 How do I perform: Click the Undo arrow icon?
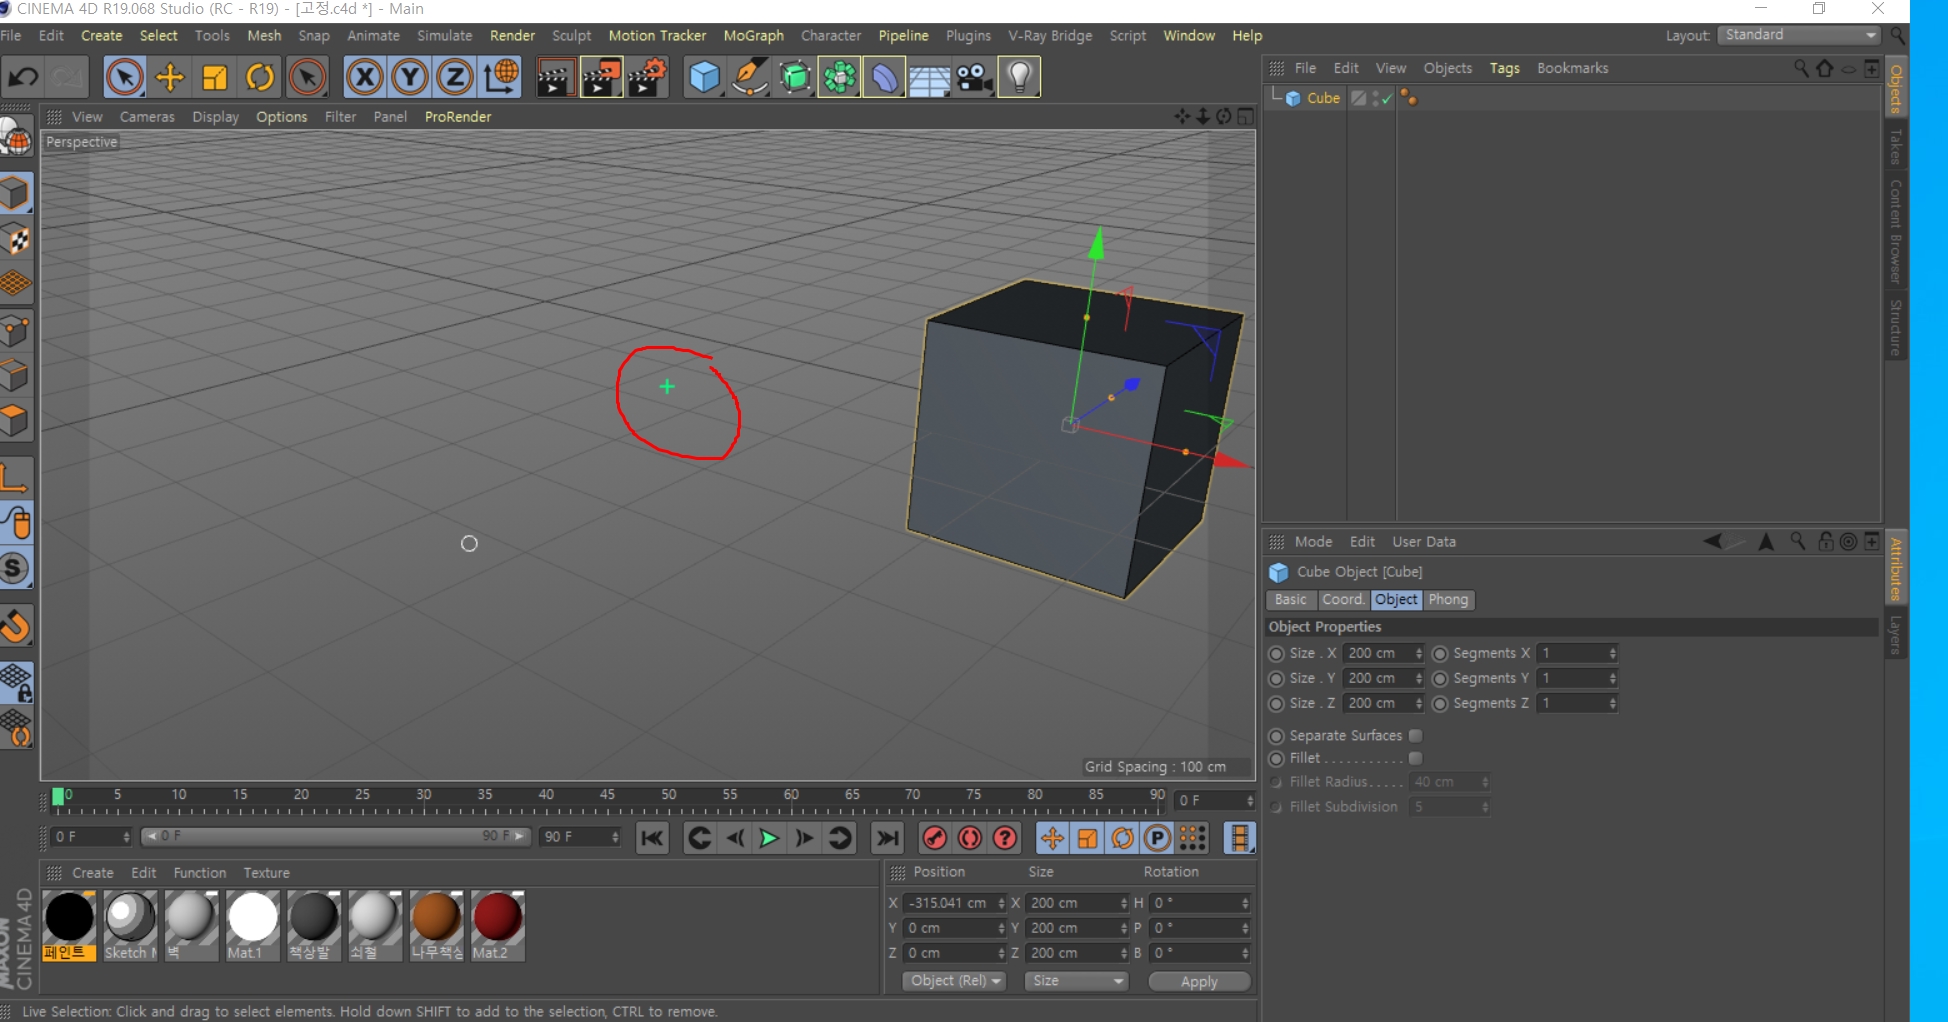click(x=24, y=78)
